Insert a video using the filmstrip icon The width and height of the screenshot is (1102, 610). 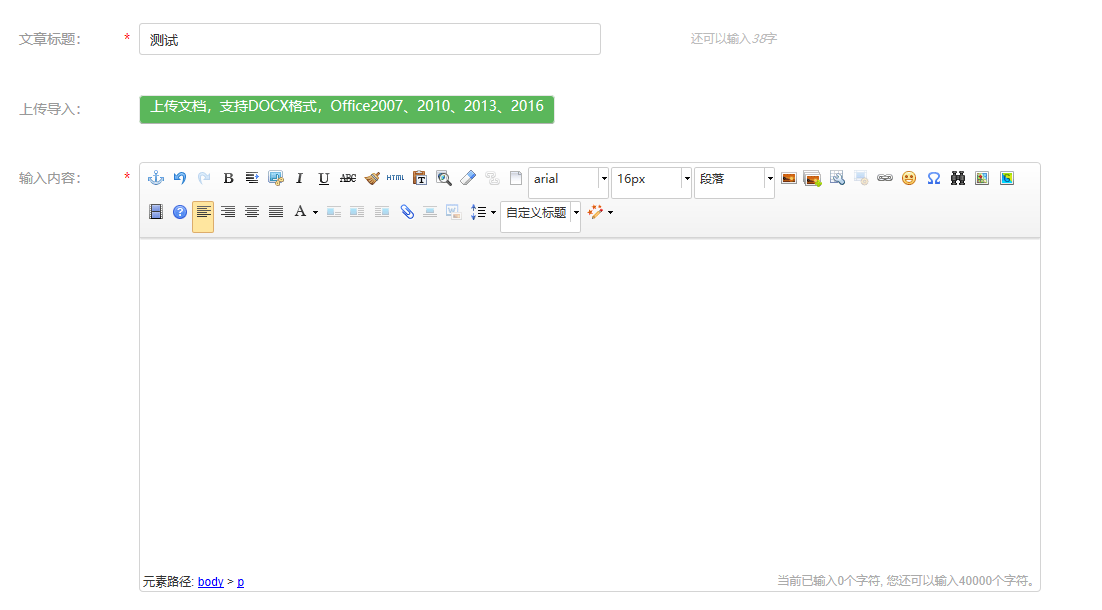pos(156,212)
